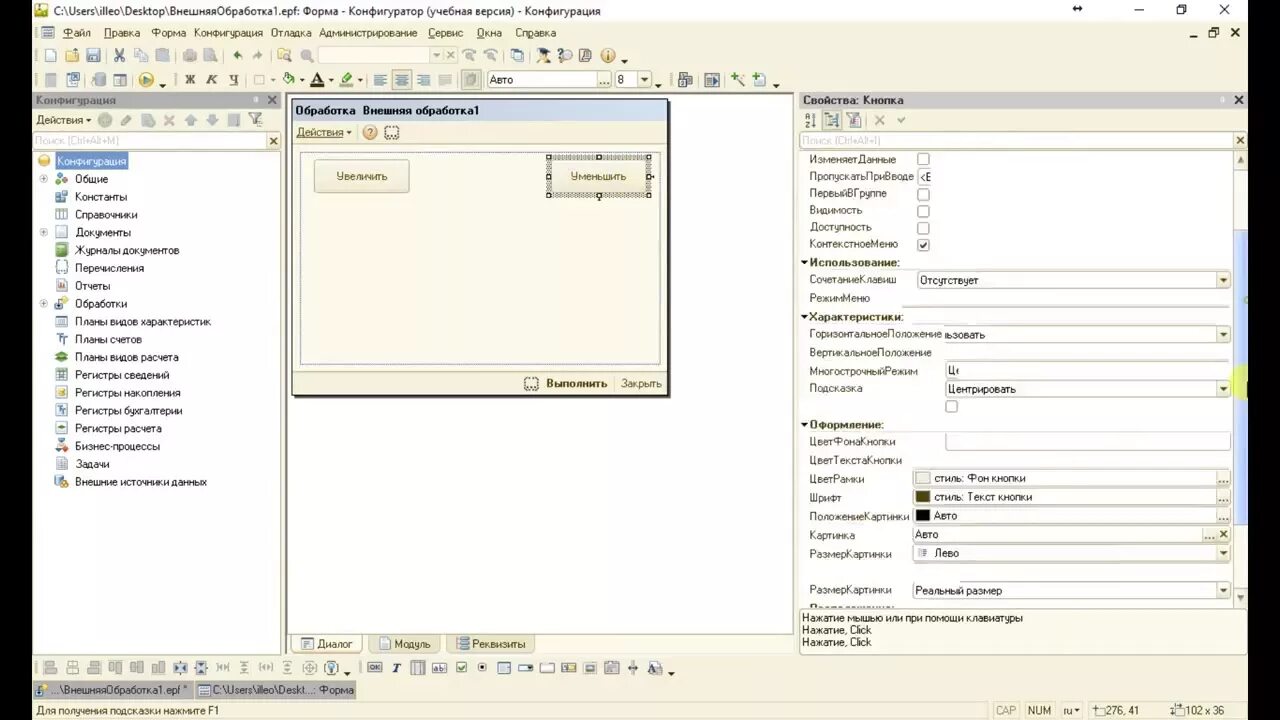Image resolution: width=1280 pixels, height=720 pixels.
Task: Uncheck the КонтекстноеМеню checkbox
Action: (x=923, y=245)
